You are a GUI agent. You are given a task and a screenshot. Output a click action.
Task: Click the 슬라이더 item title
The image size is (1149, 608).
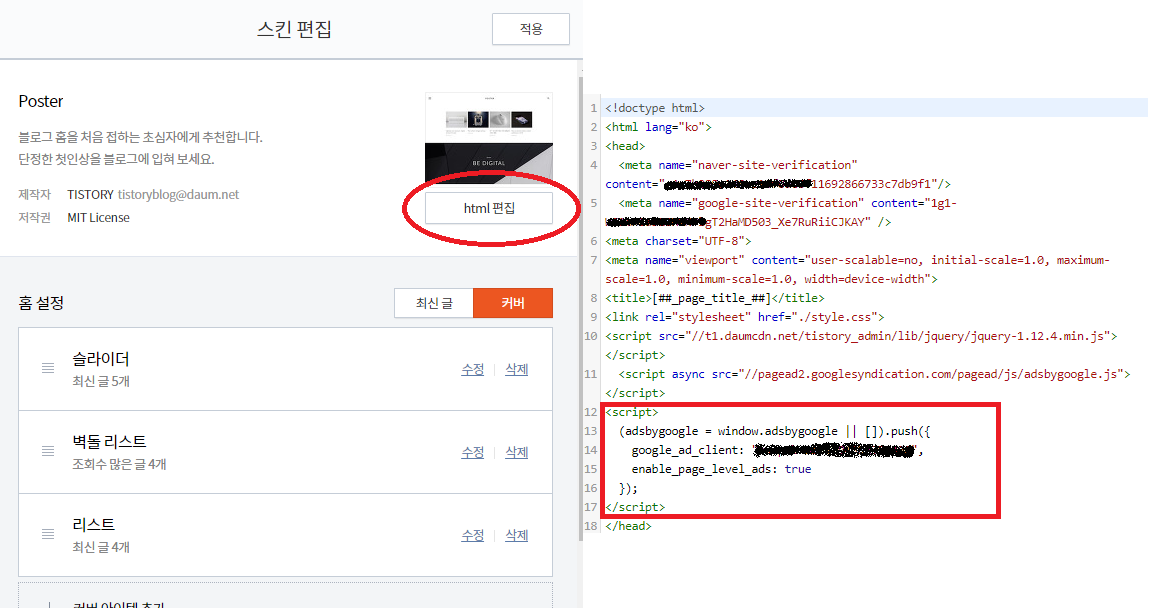click(100, 359)
